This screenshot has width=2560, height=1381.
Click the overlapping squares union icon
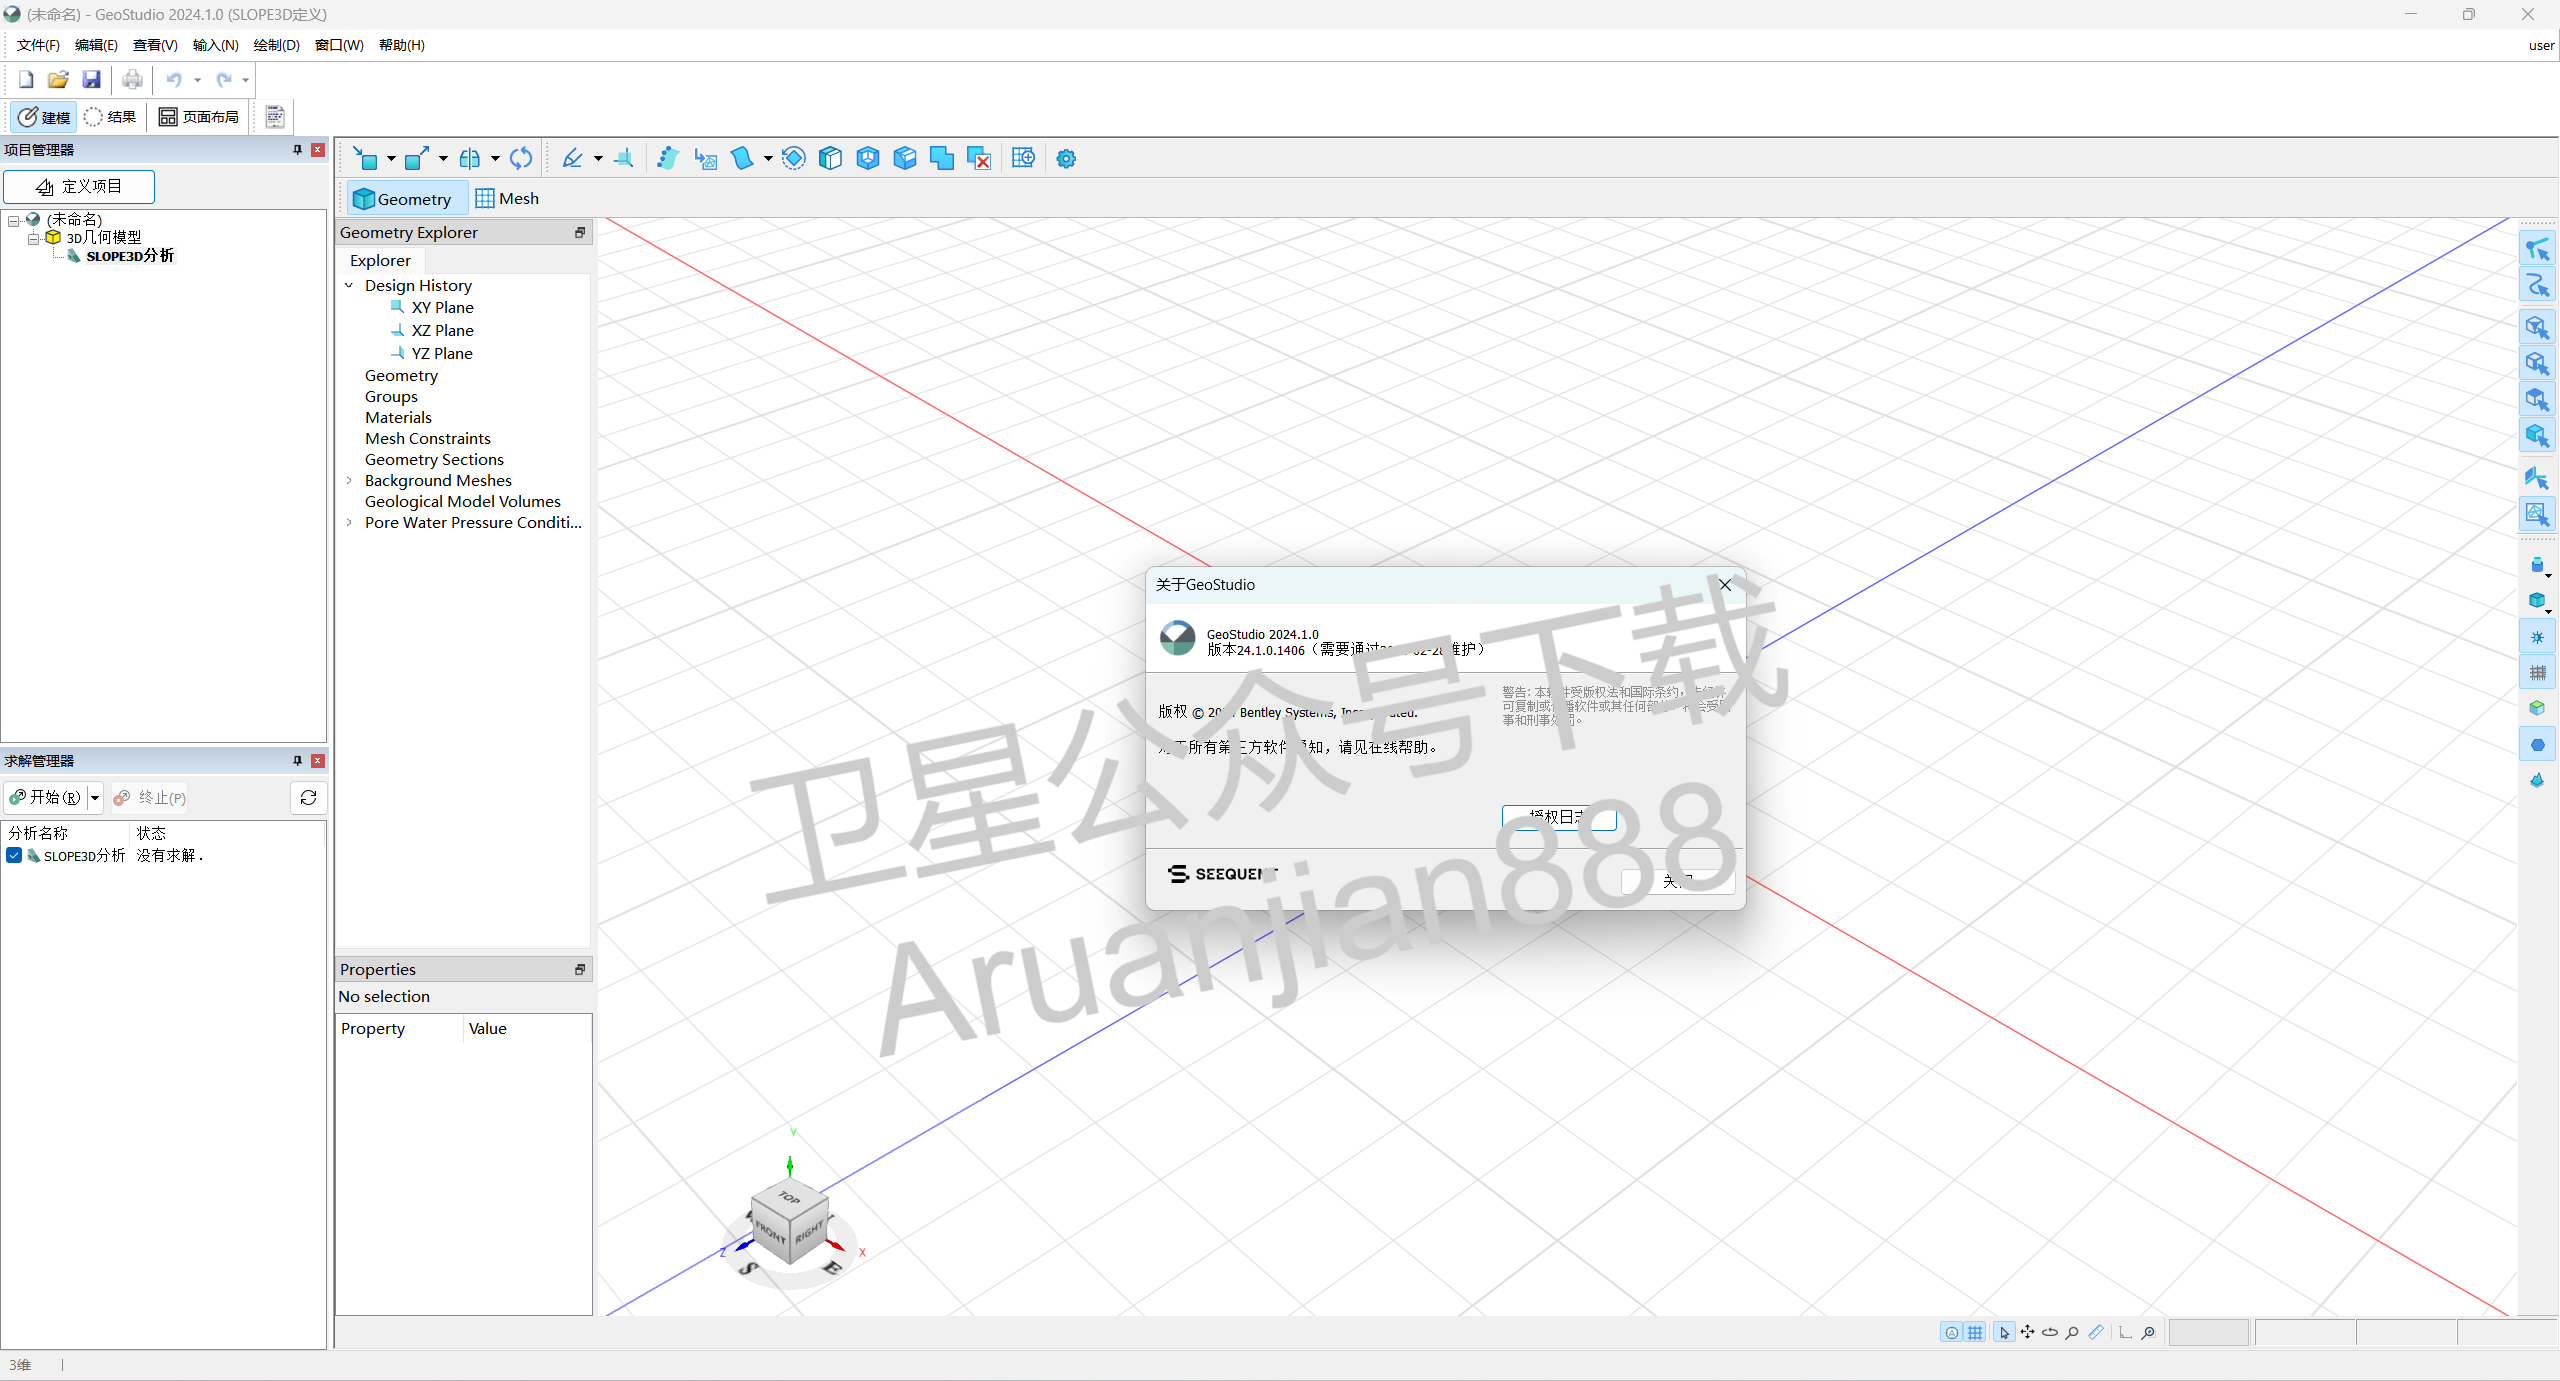tap(942, 158)
